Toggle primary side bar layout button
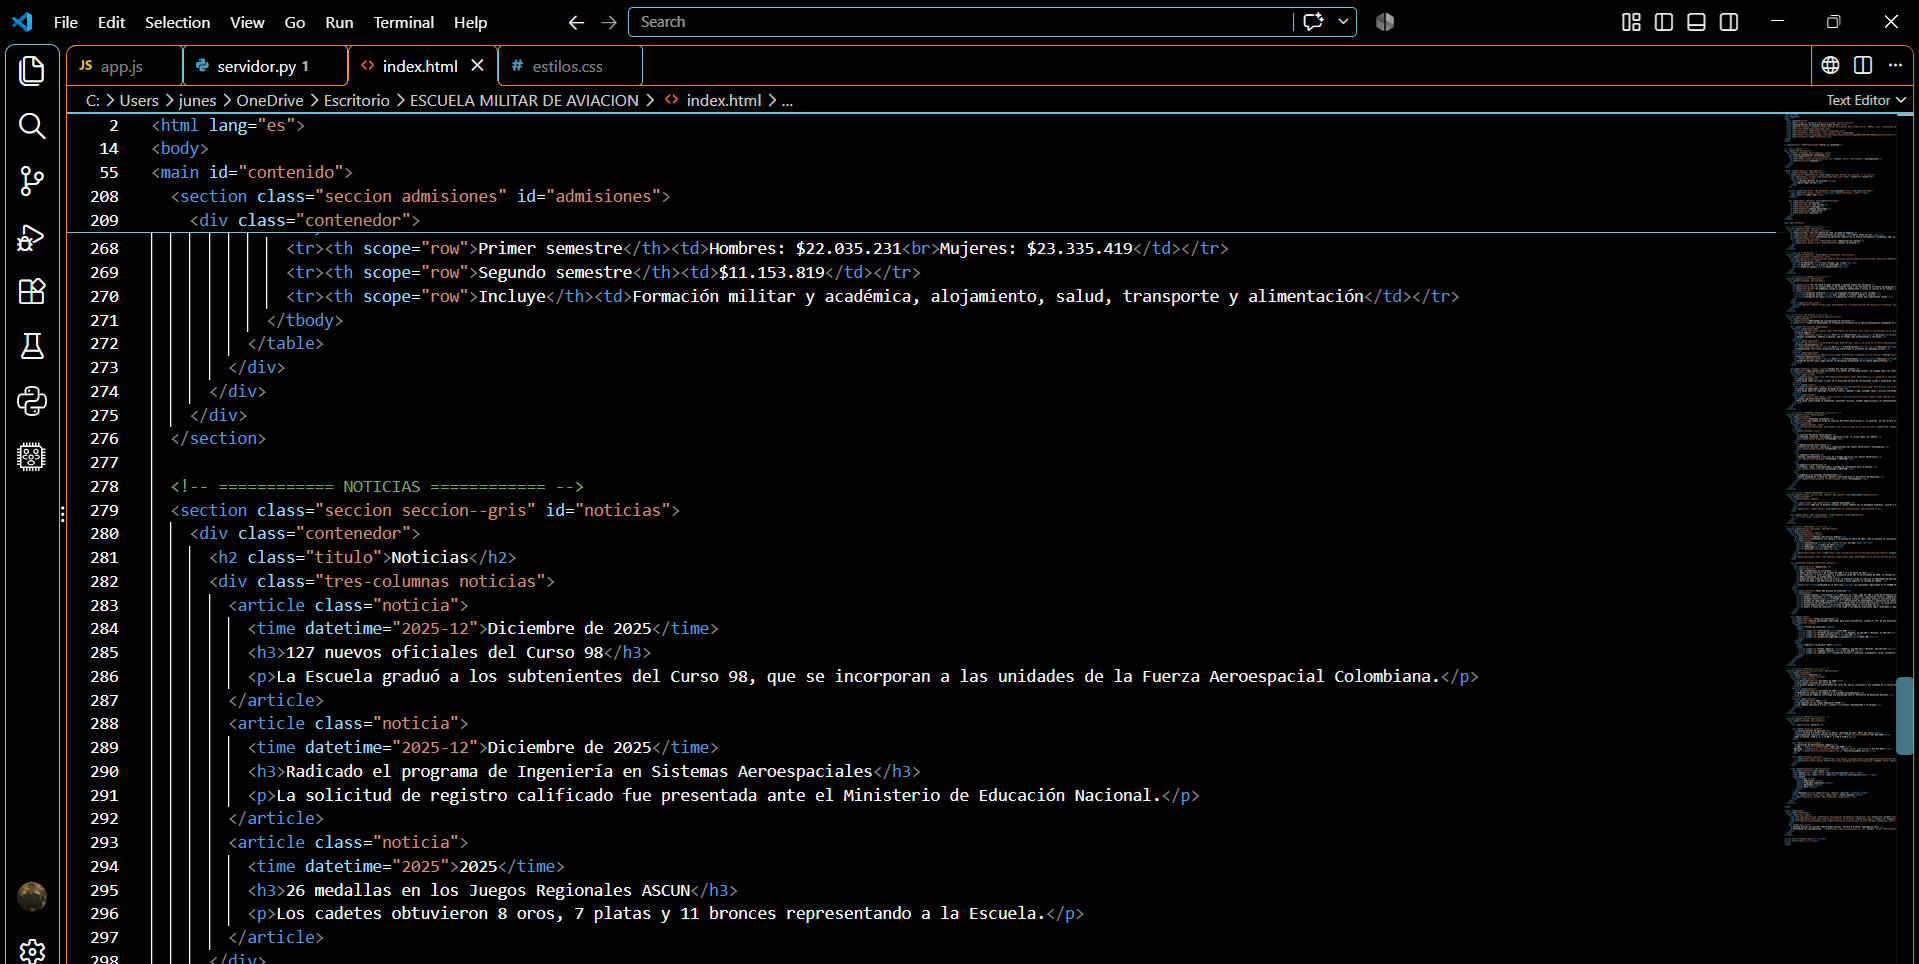This screenshot has height=964, width=1919. tap(1664, 22)
